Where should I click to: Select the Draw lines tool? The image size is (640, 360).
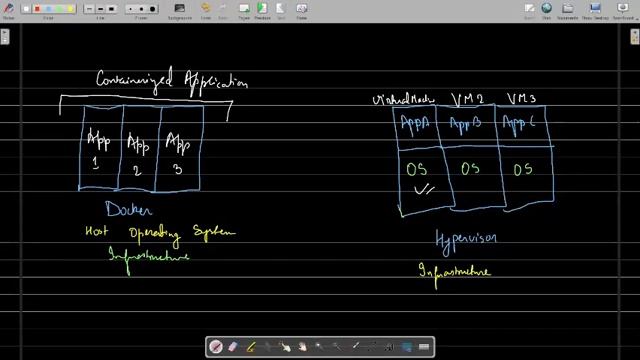[x=372, y=347]
